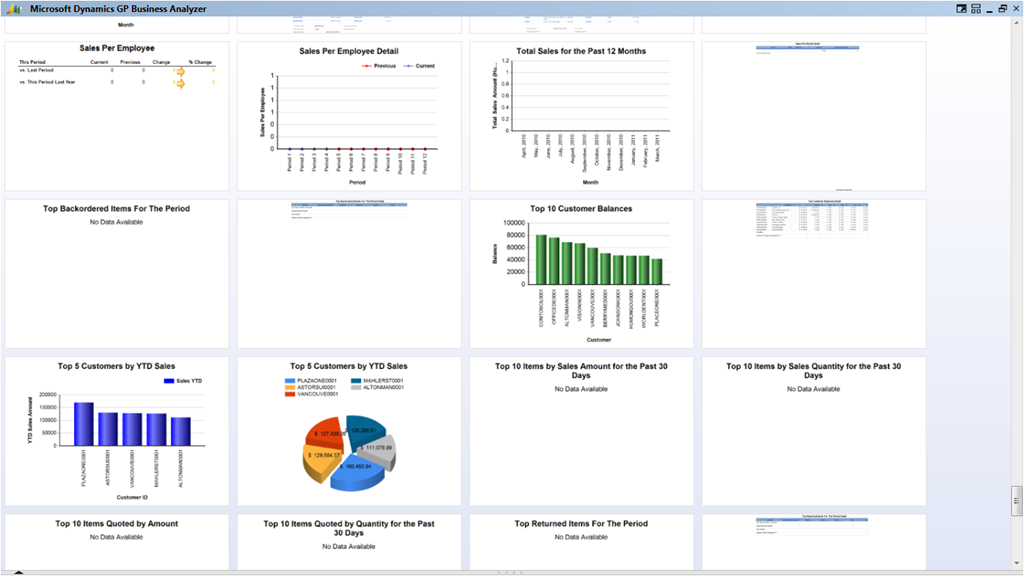Screen dimensions: 1024x576
Task: Click the PLAZAONE0001 legend swatch in pie chart
Action: coord(290,381)
